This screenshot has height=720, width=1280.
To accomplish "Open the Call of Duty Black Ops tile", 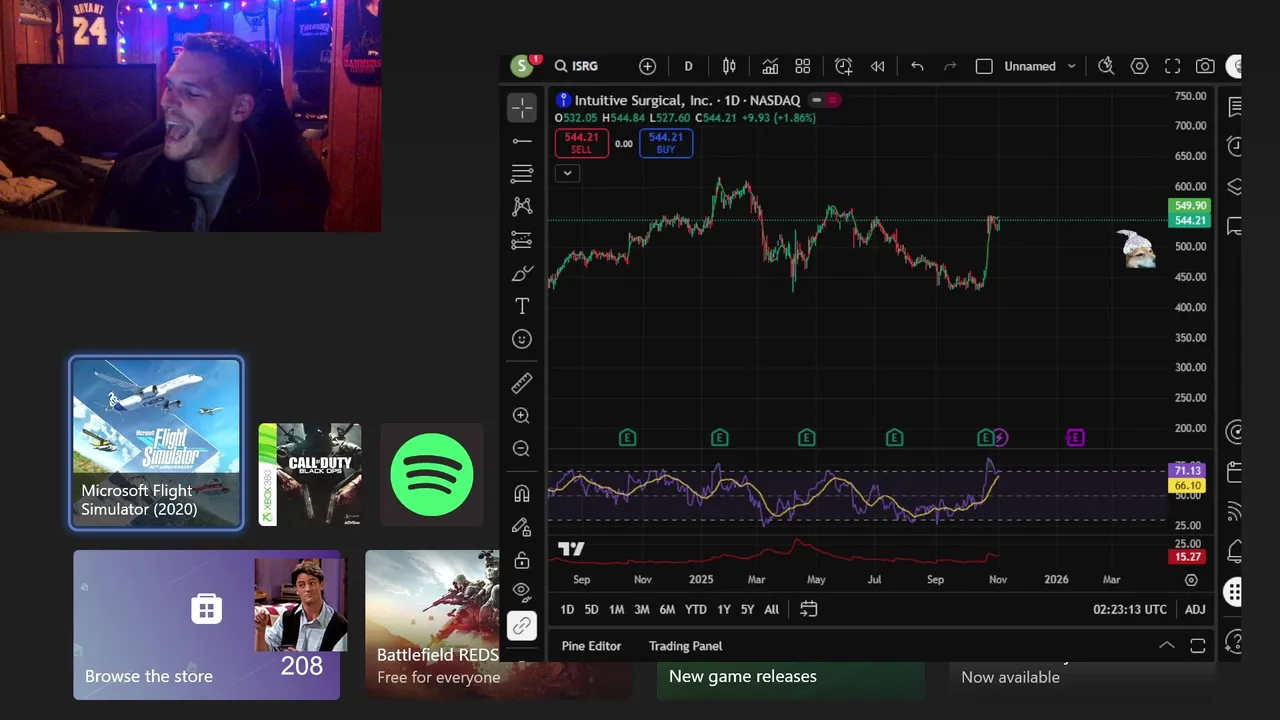I will [310, 474].
